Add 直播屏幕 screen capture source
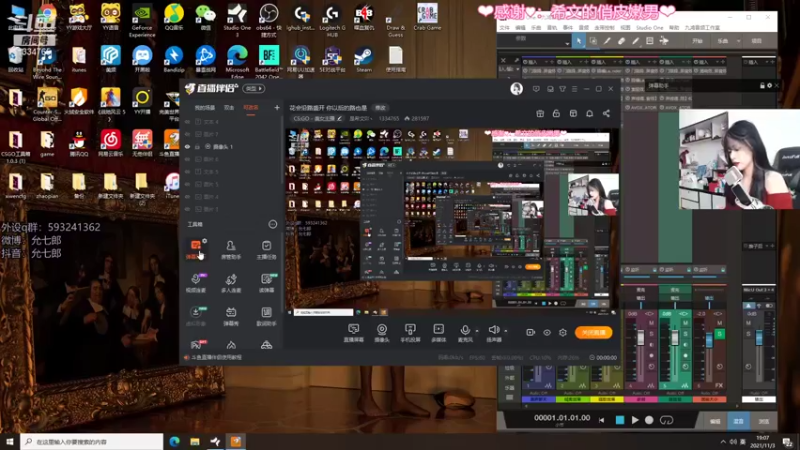The height and width of the screenshot is (450, 800). (x=354, y=332)
